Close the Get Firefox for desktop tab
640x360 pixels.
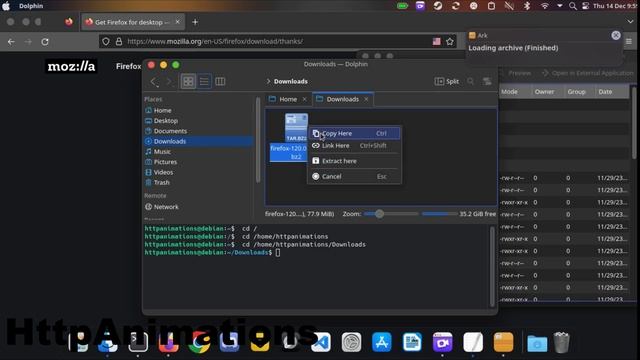pos(178,22)
